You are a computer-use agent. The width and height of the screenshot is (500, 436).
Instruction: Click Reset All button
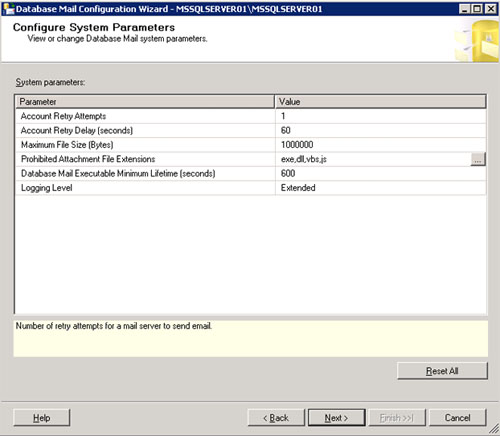(442, 371)
